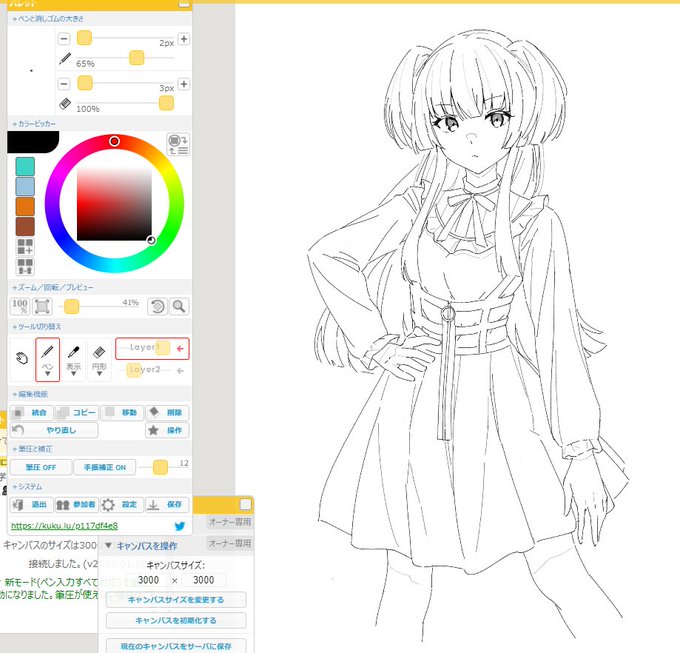
Task: Fit canvas to screen icon
Action: coord(42,306)
